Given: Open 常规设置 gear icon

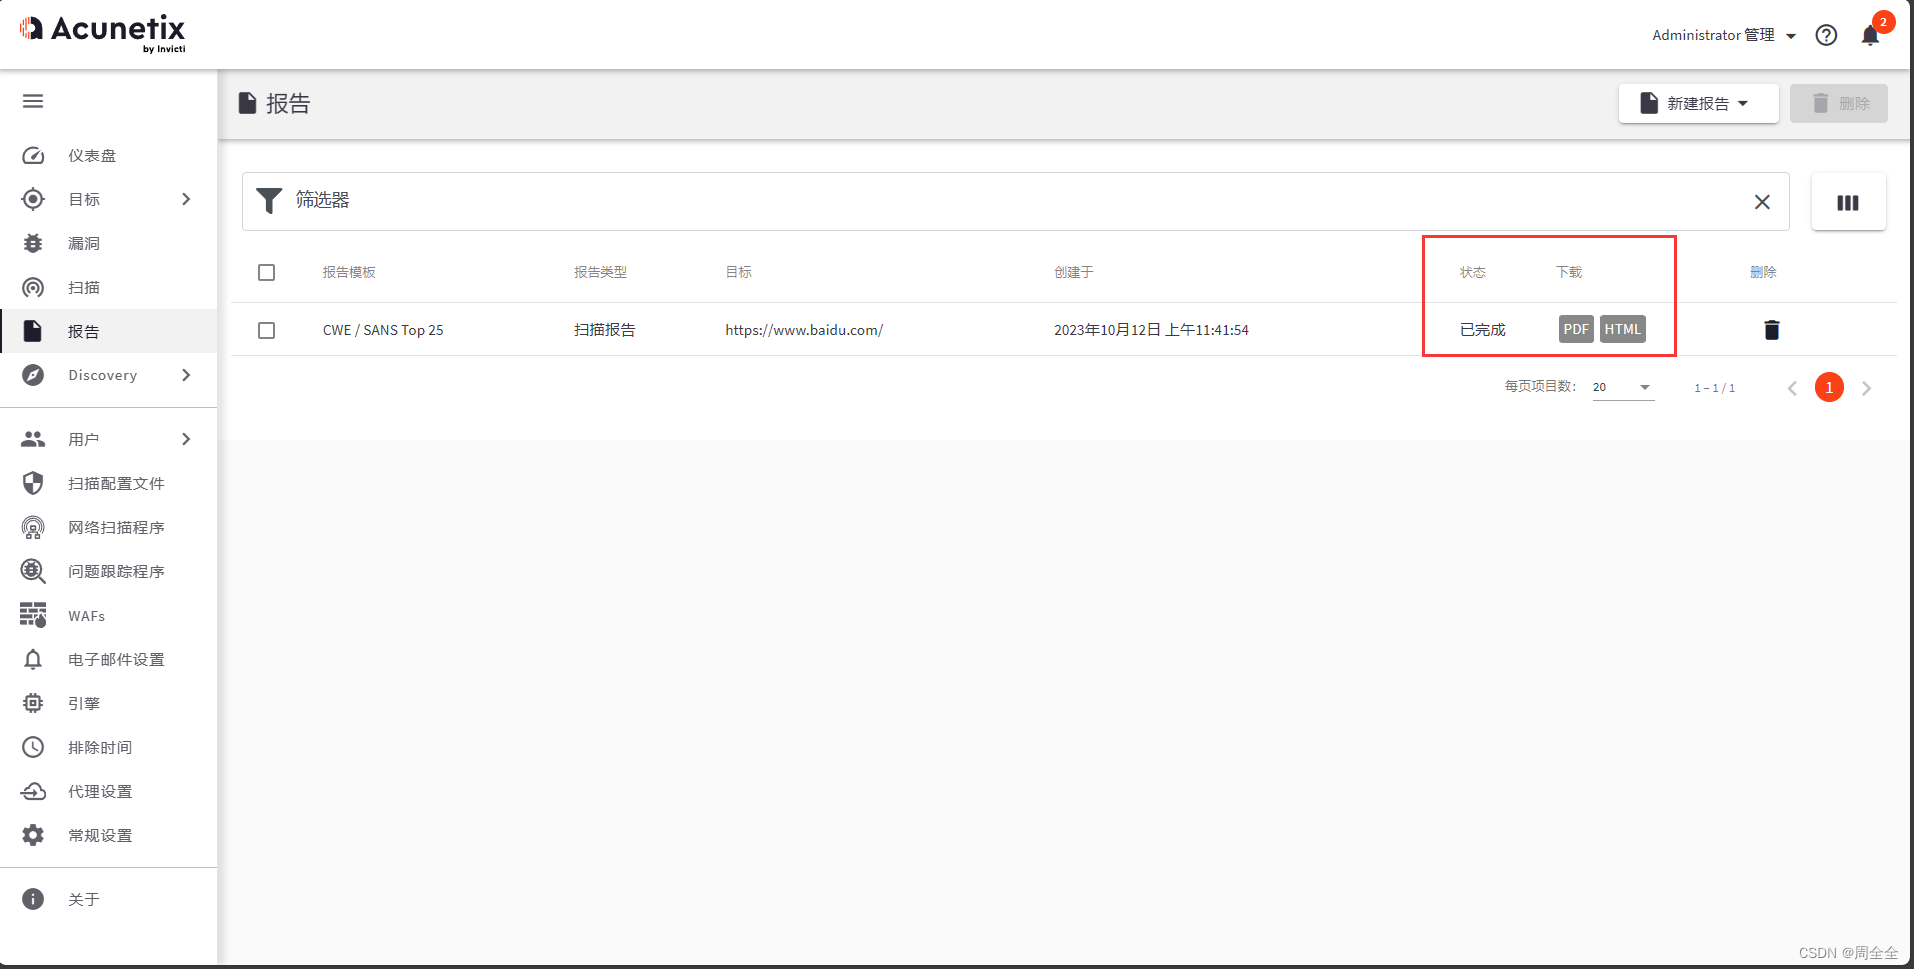Looking at the screenshot, I should pyautogui.click(x=33, y=835).
